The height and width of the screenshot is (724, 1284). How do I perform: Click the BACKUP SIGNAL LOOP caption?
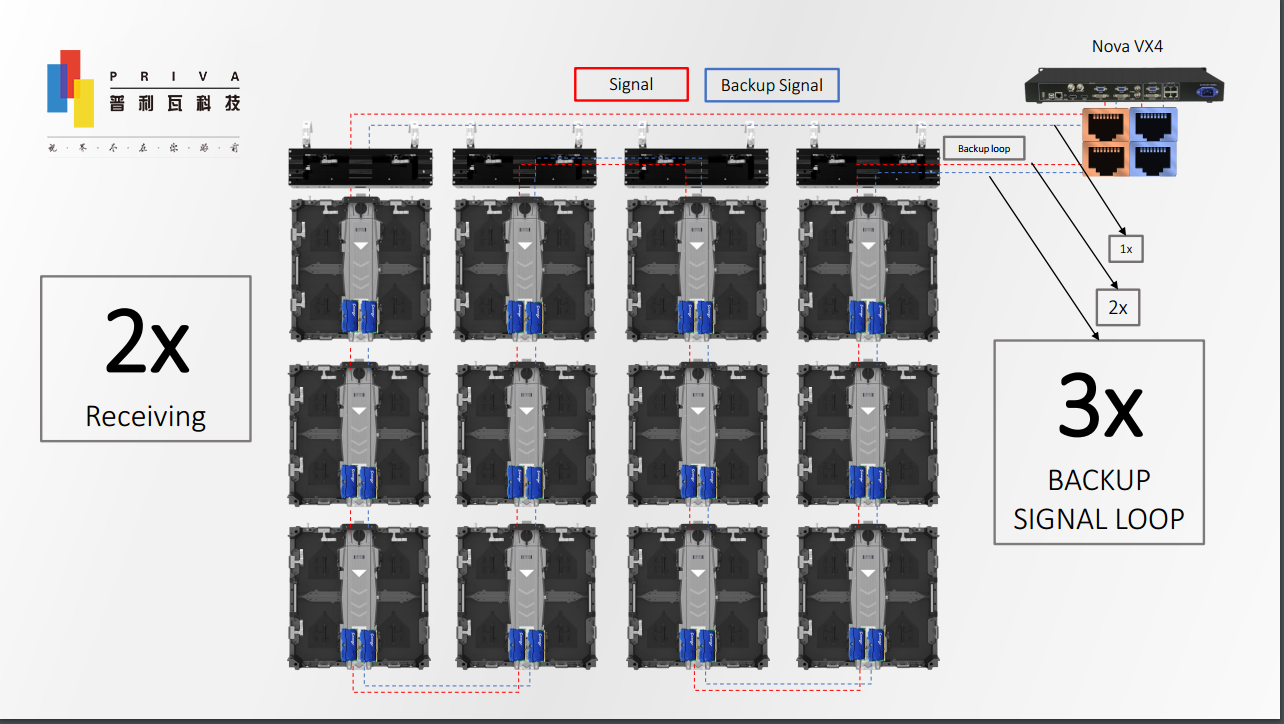coord(1099,499)
